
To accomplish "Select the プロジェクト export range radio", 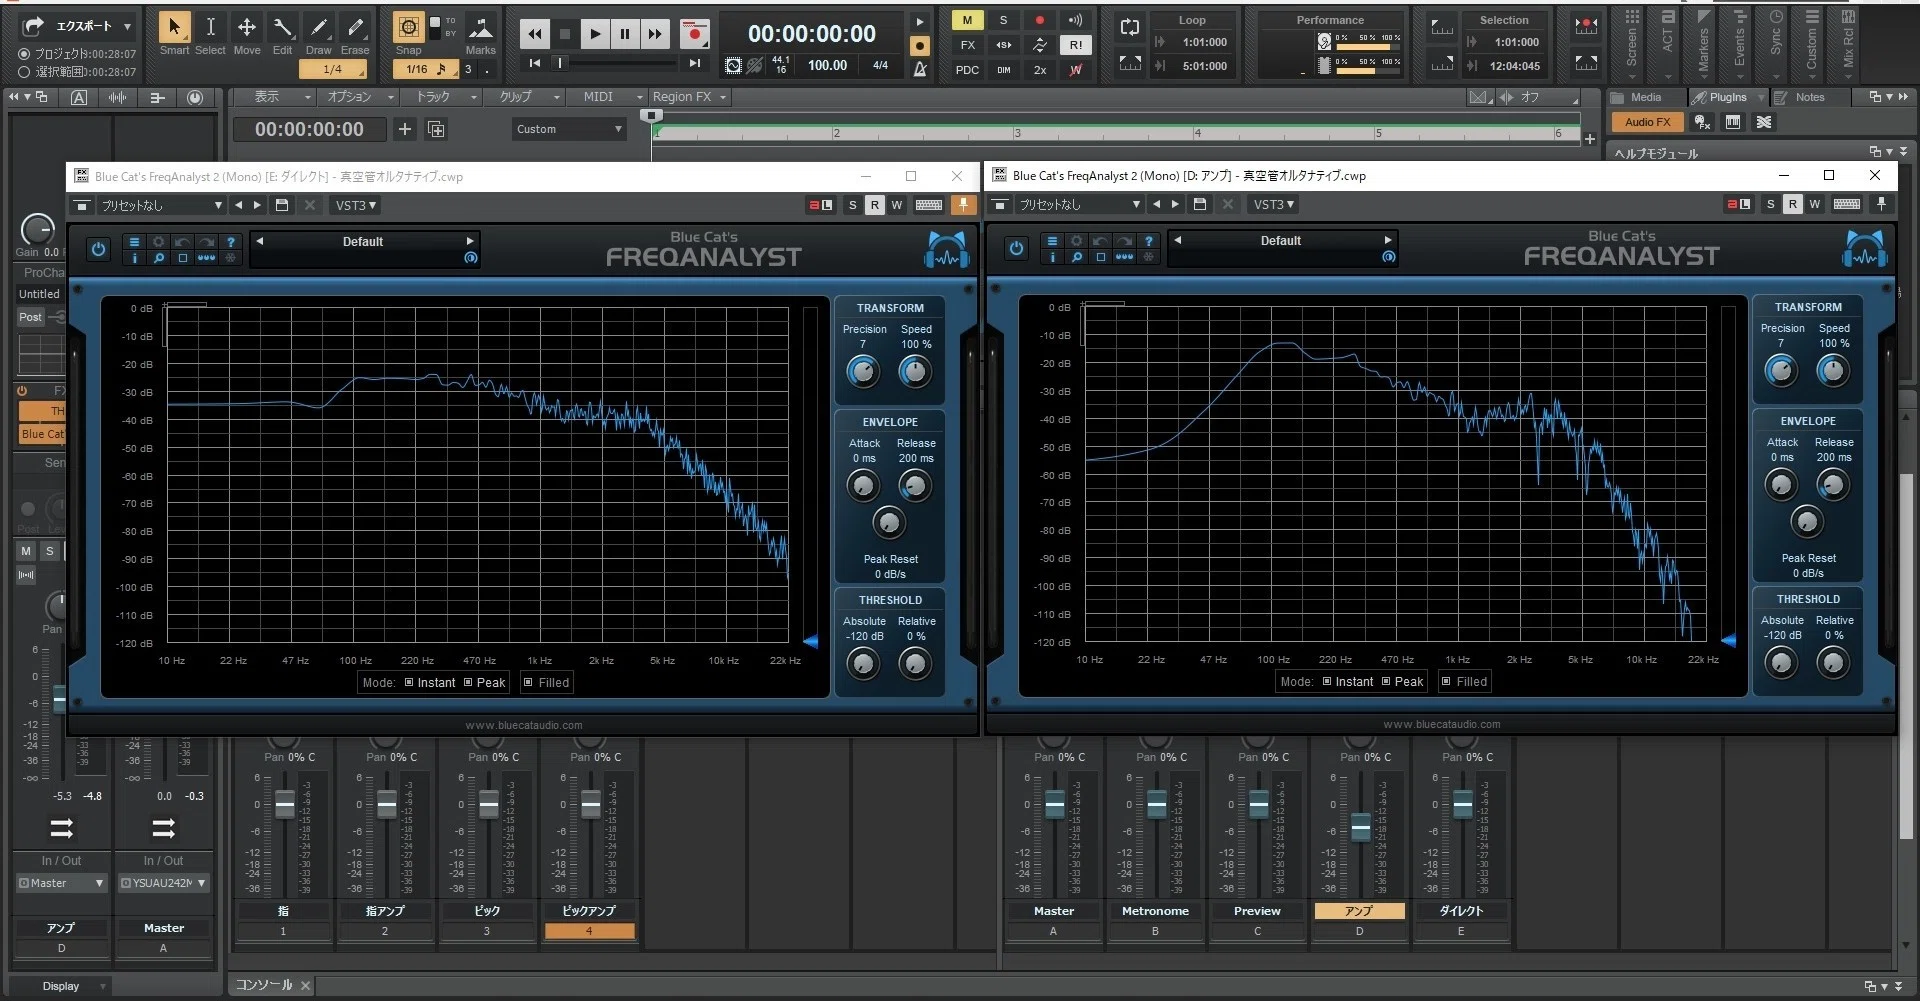I will click(x=24, y=54).
